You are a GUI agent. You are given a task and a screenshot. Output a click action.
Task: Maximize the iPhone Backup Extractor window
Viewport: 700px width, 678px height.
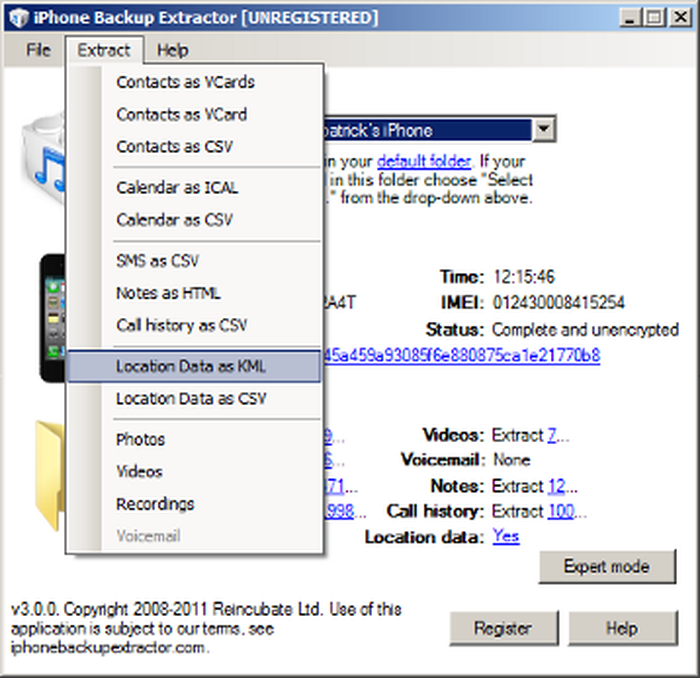point(654,18)
